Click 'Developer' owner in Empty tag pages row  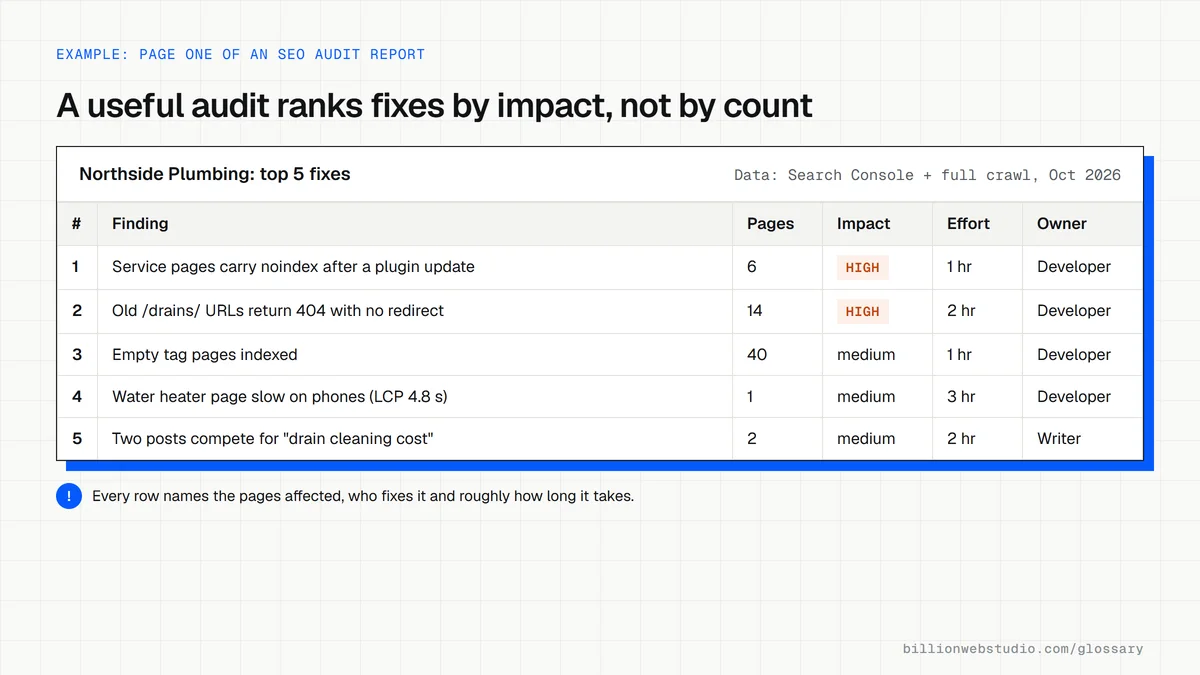click(x=1074, y=355)
